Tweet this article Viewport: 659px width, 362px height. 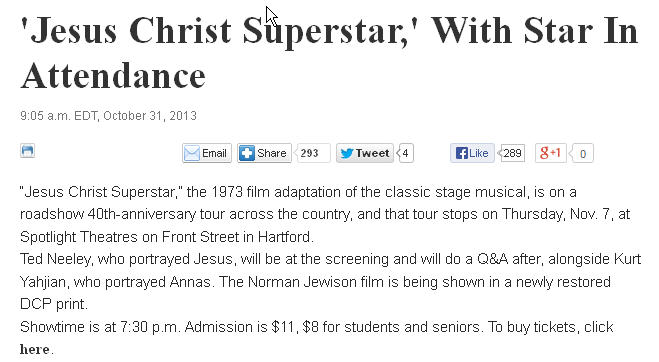pyautogui.click(x=365, y=153)
